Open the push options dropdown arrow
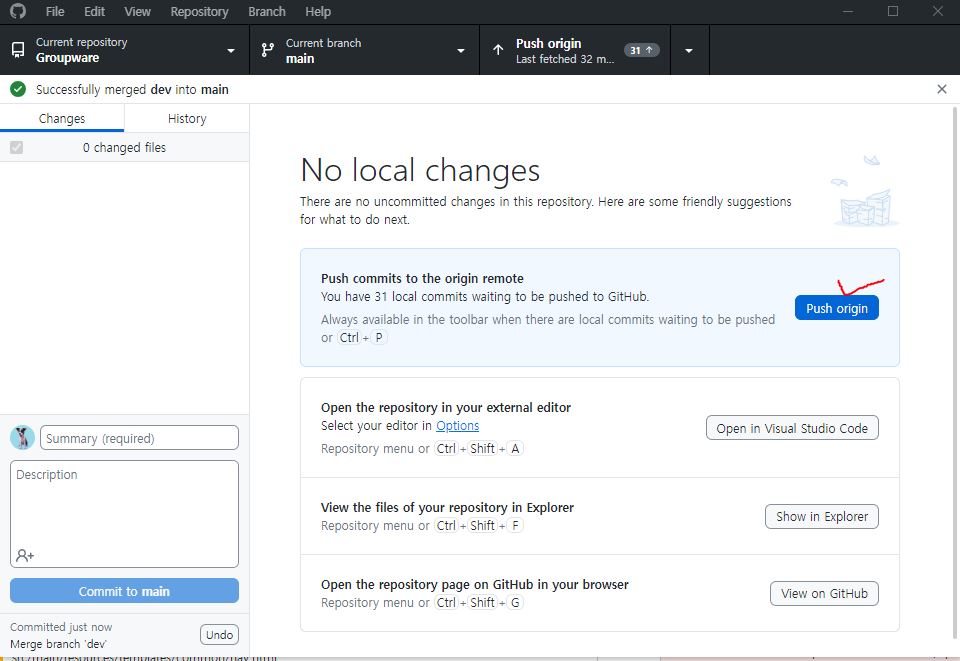This screenshot has height=661, width=960. click(689, 50)
